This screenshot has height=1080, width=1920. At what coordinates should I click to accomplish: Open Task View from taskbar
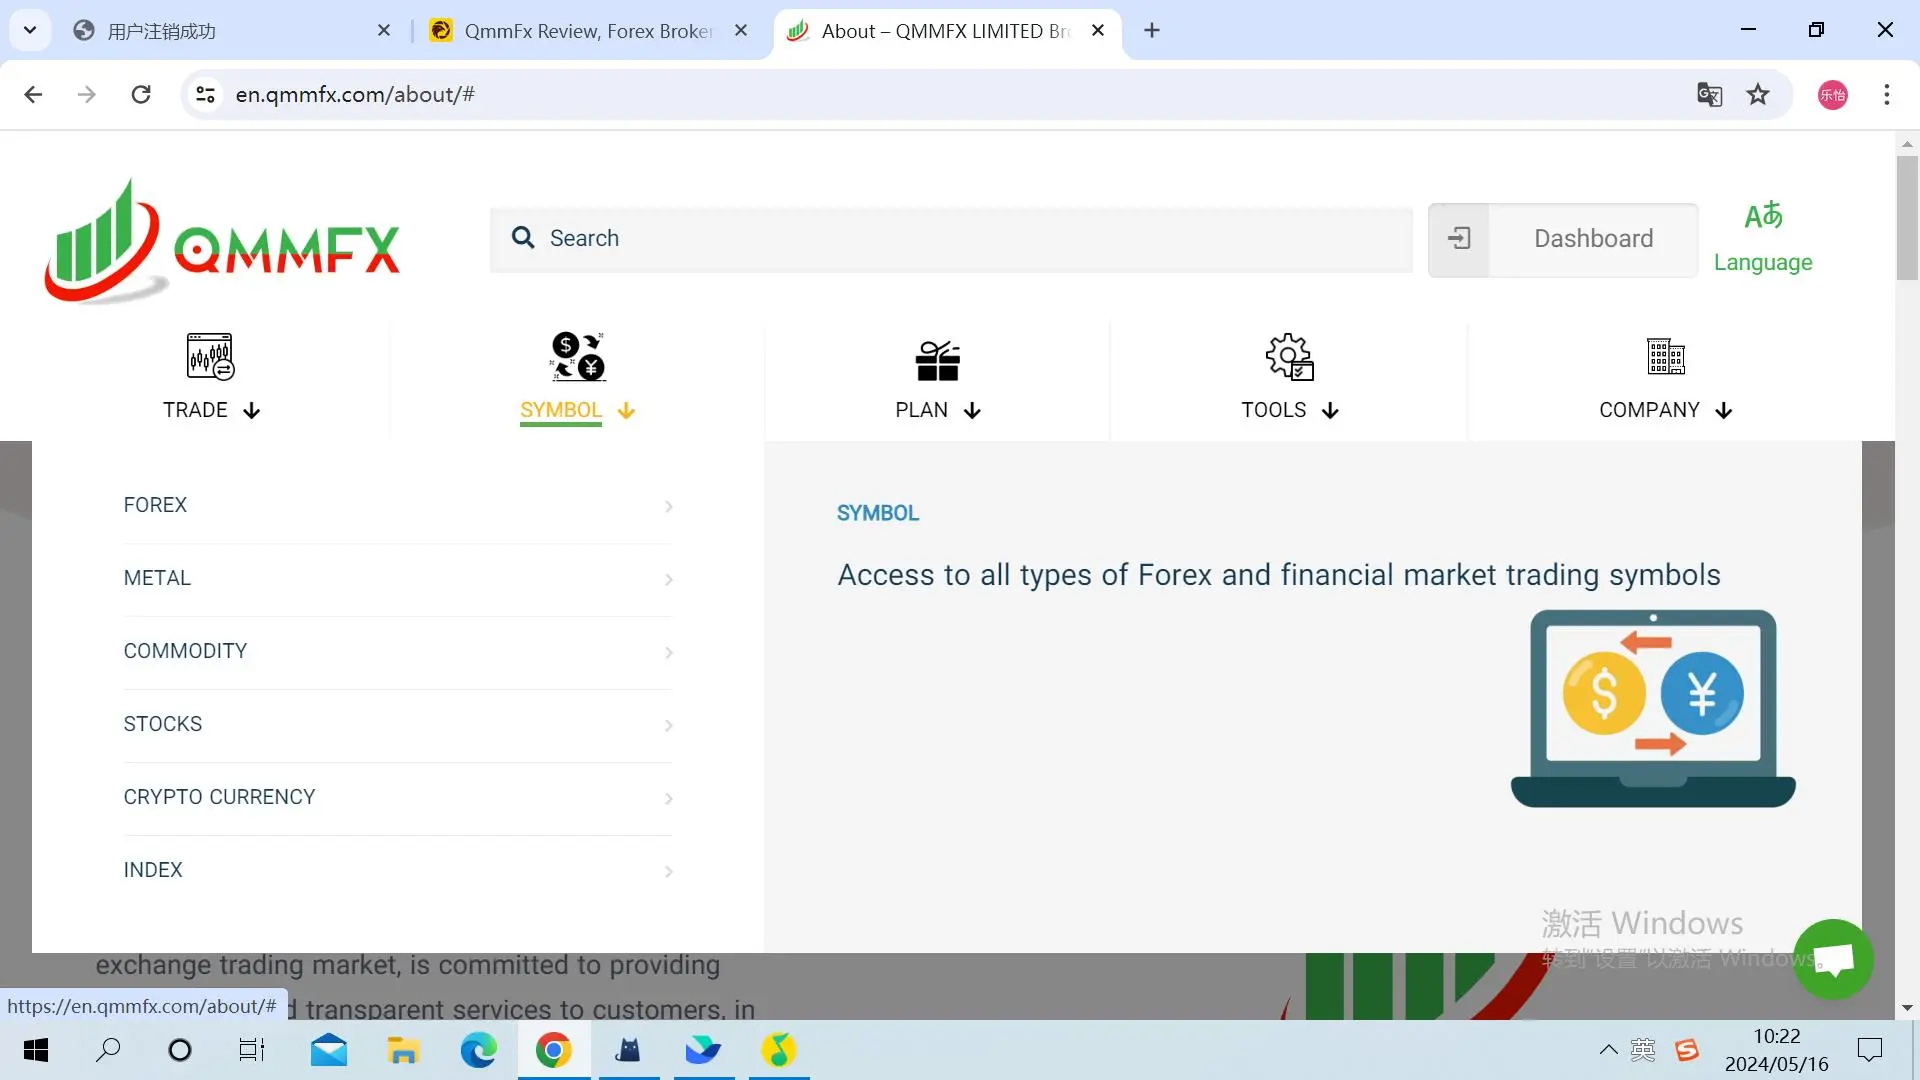[252, 1050]
